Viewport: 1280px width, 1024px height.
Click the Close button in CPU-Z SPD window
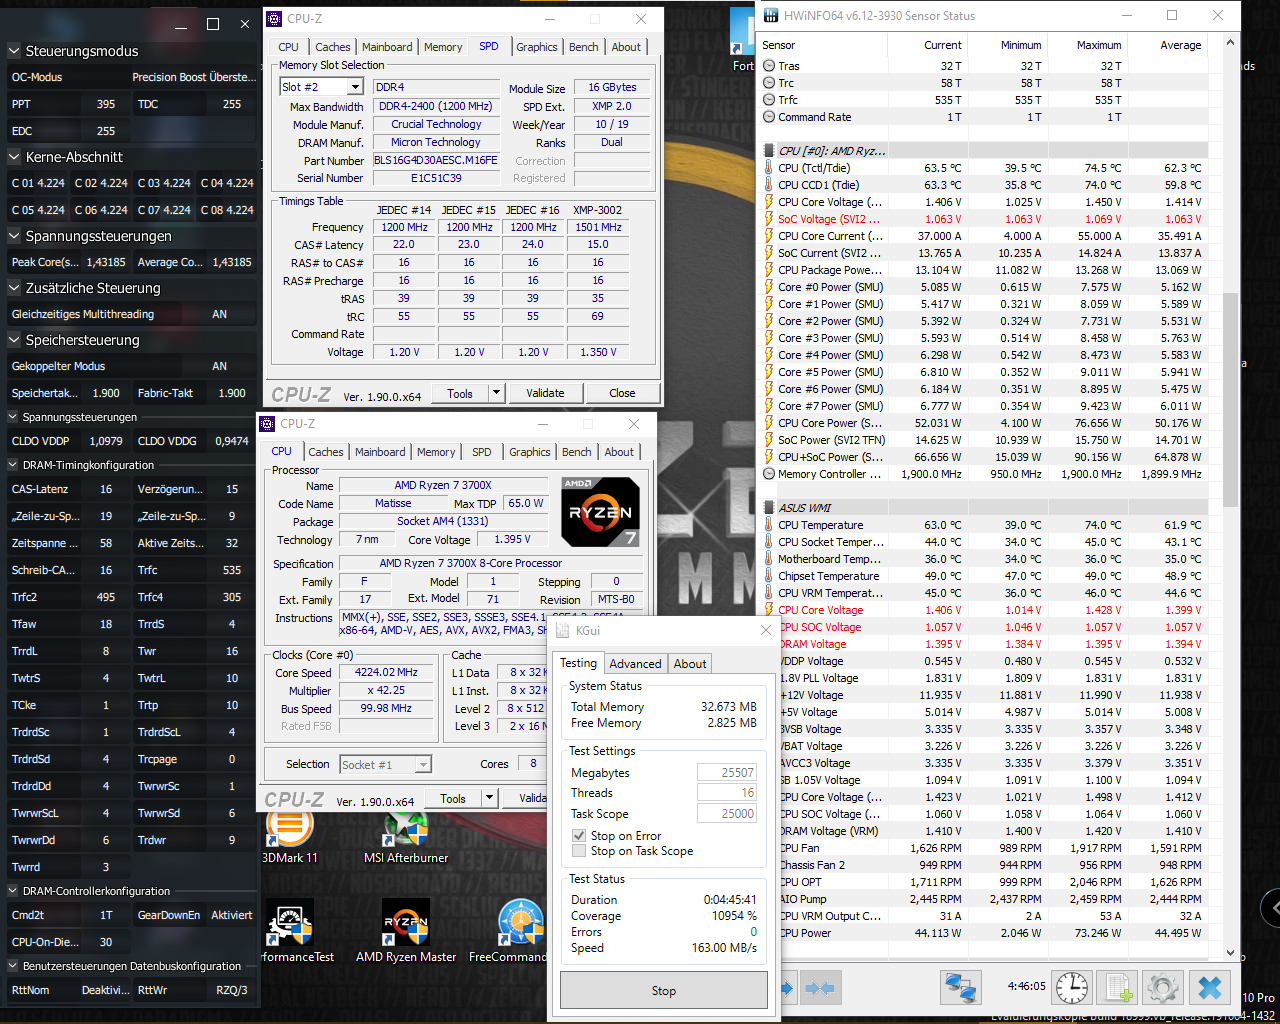(622, 393)
